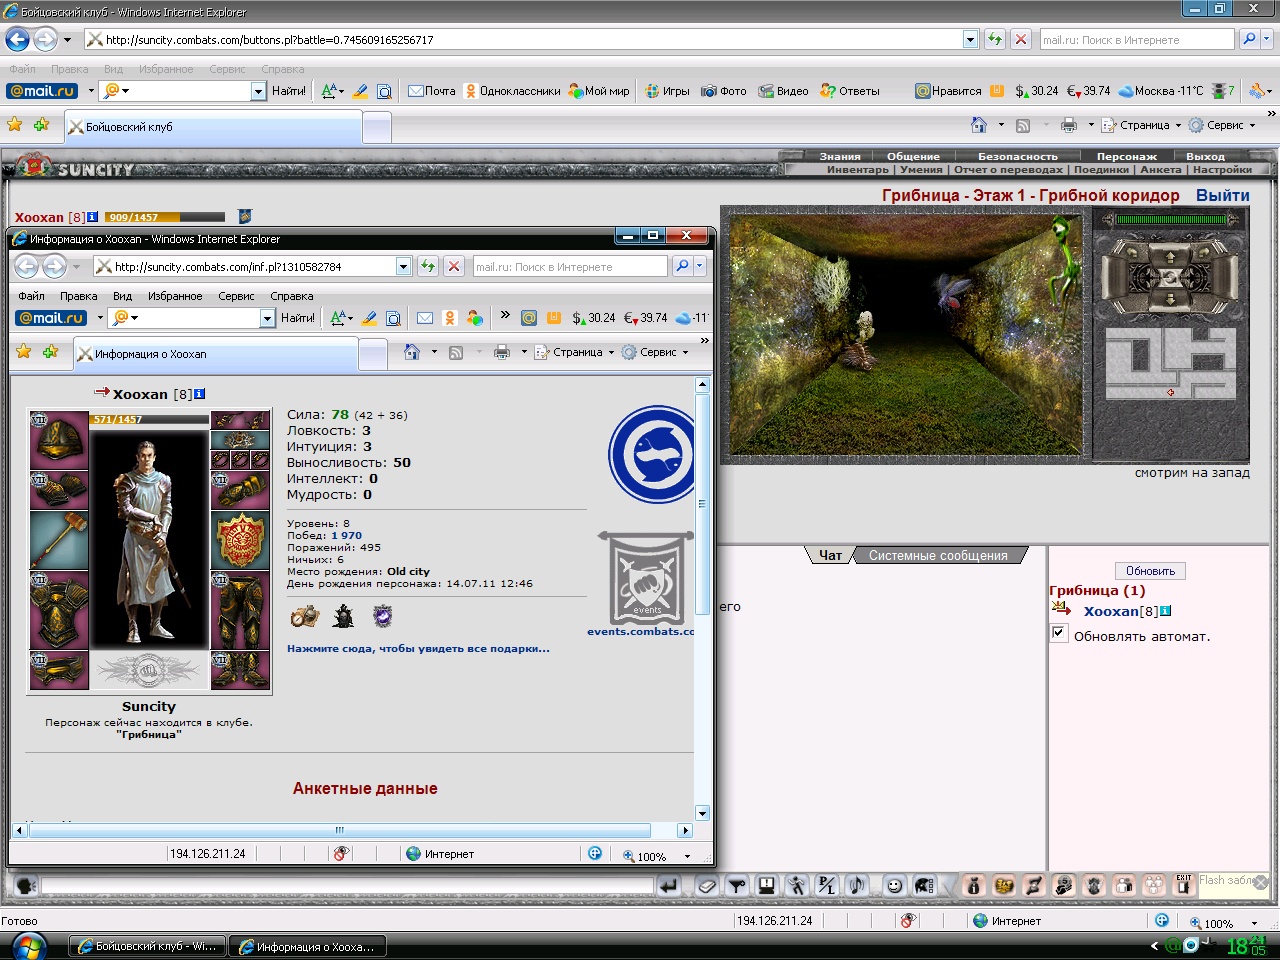Image resolution: width=1280 pixels, height=960 pixels.
Task: Click the info icon beside Xooxan in room list
Action: pos(1166,611)
